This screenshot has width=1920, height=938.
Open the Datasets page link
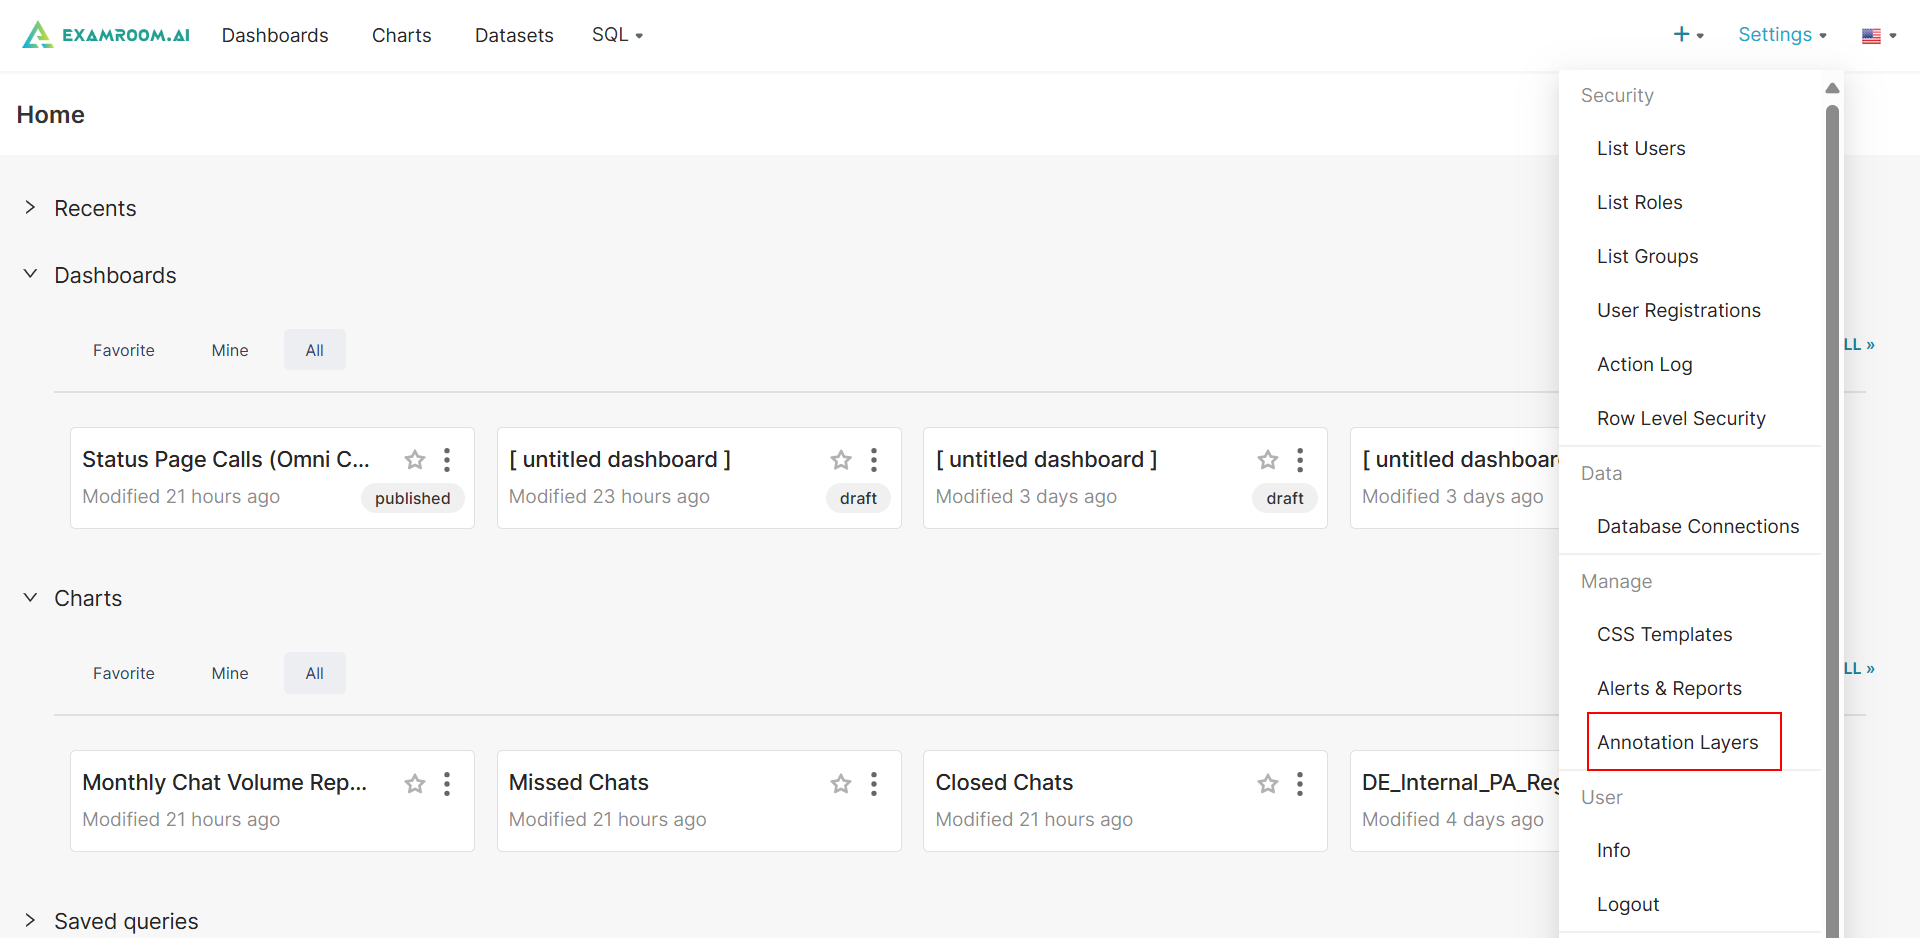[514, 35]
